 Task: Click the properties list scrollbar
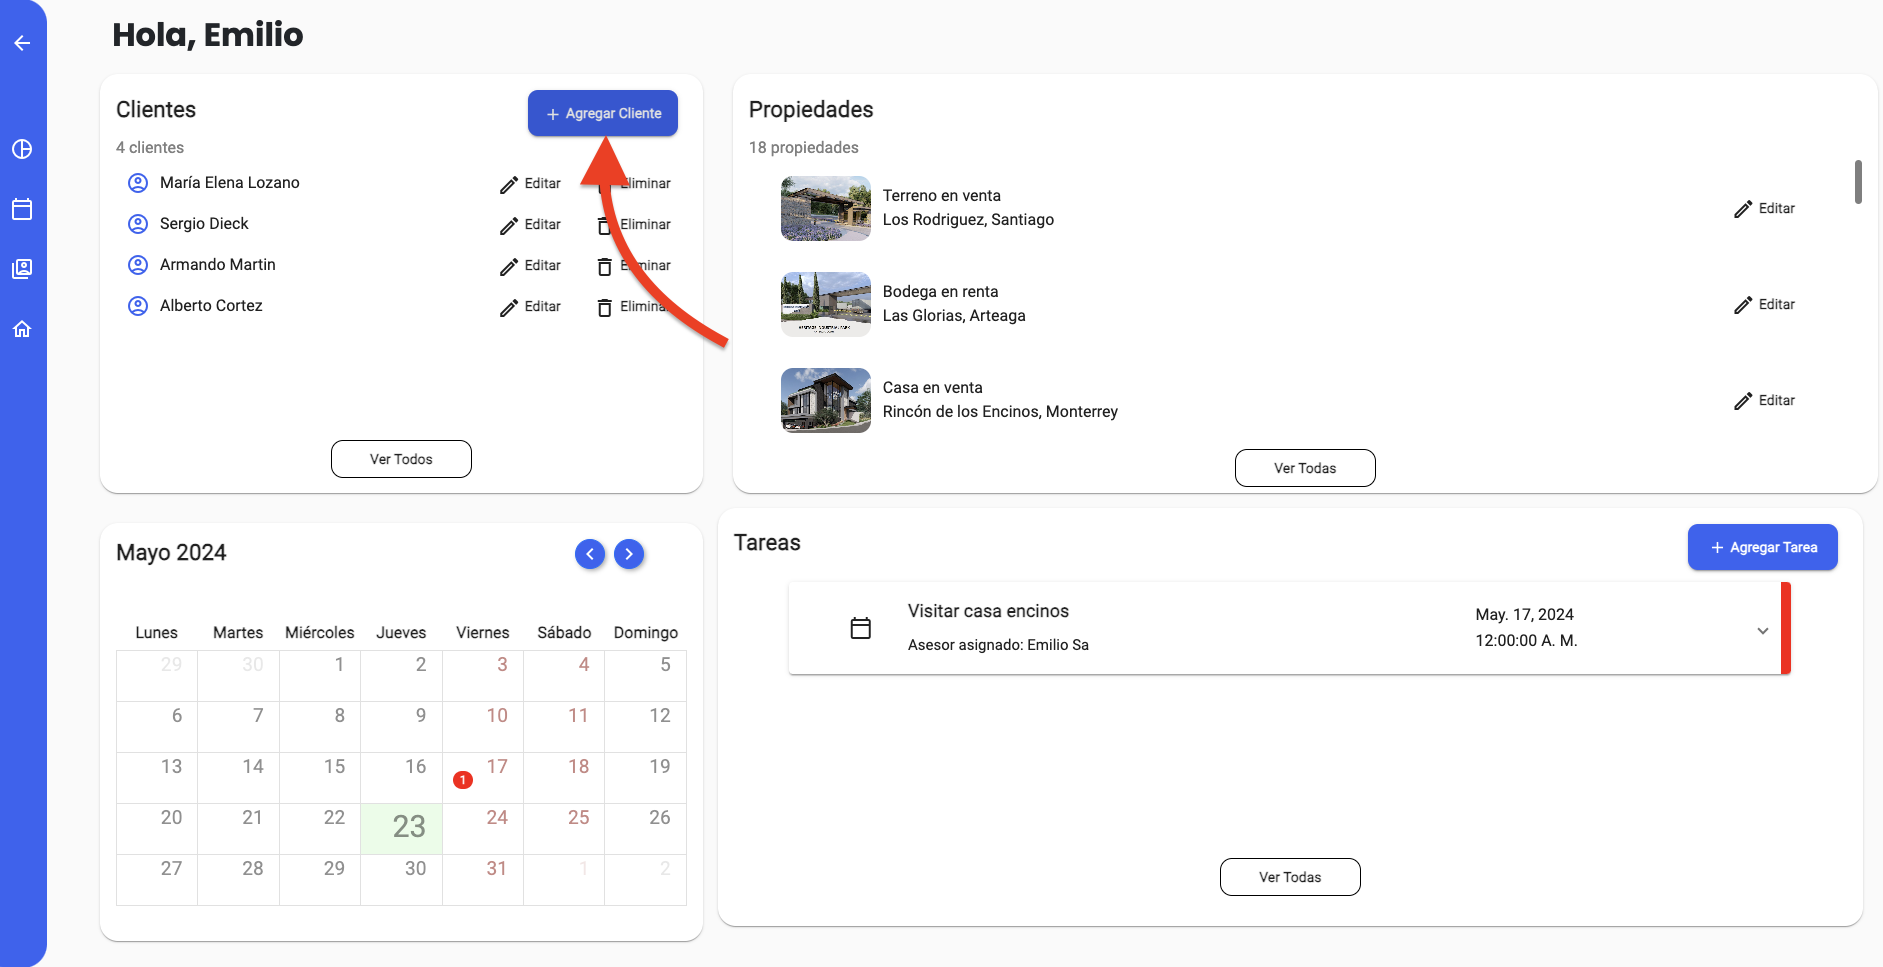pyautogui.click(x=1858, y=182)
